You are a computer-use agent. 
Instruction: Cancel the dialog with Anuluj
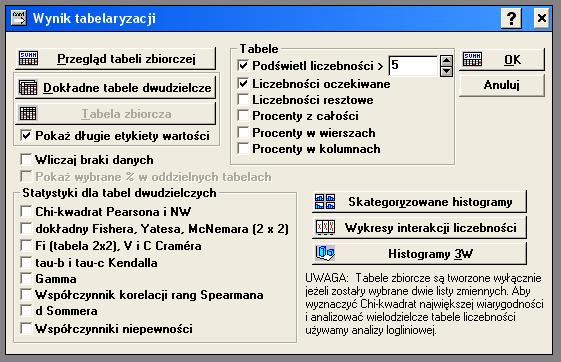click(x=502, y=85)
